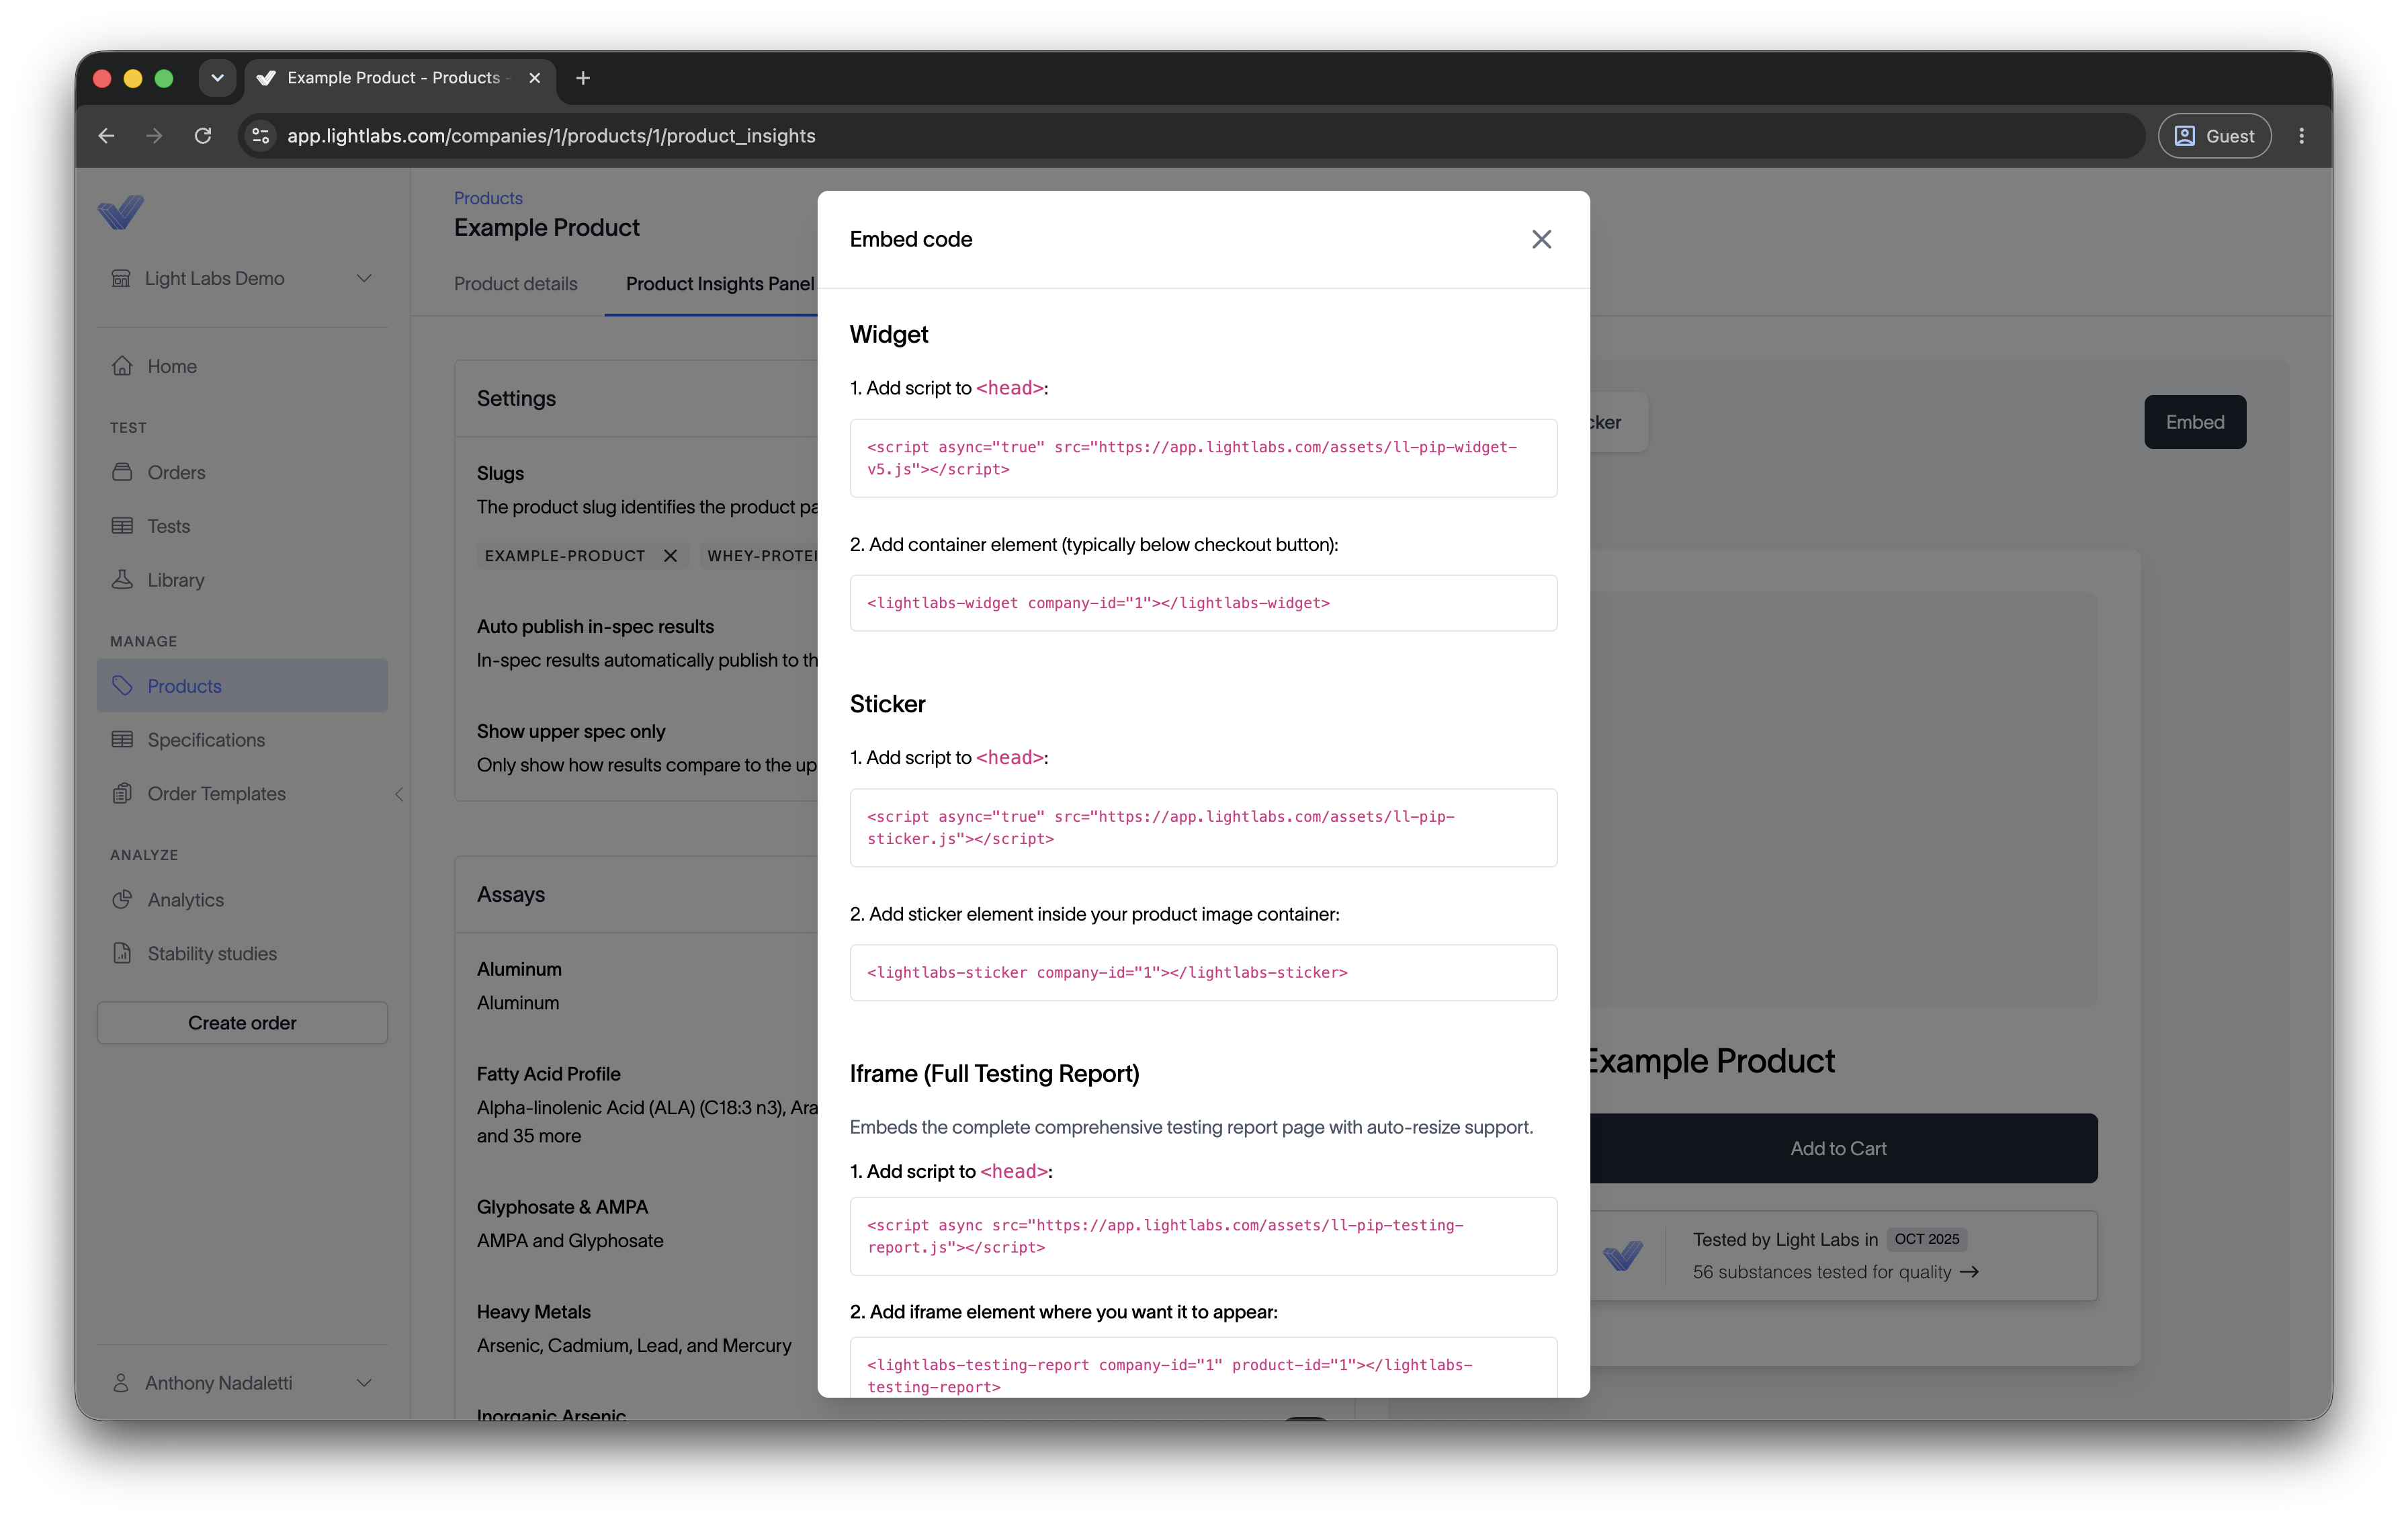2408x1520 pixels.
Task: Select the Product Insights Panel tab
Action: click(x=720, y=284)
